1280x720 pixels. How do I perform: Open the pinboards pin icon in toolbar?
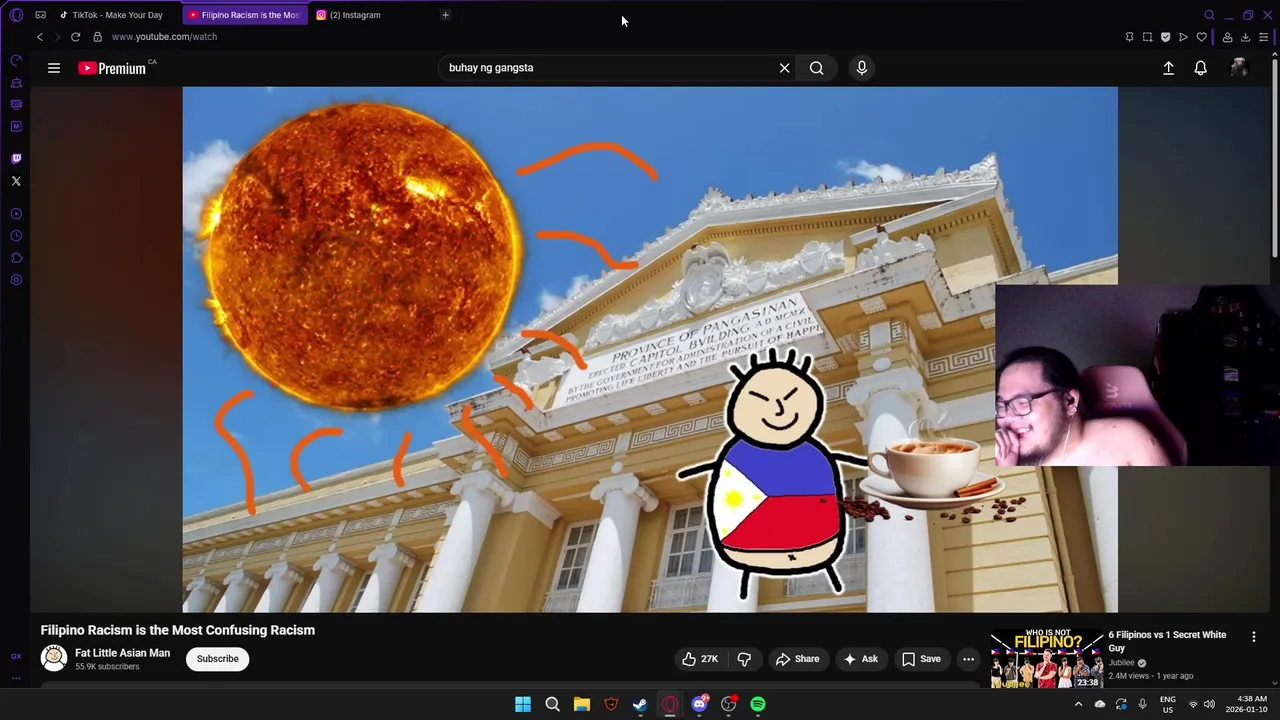click(x=1129, y=37)
